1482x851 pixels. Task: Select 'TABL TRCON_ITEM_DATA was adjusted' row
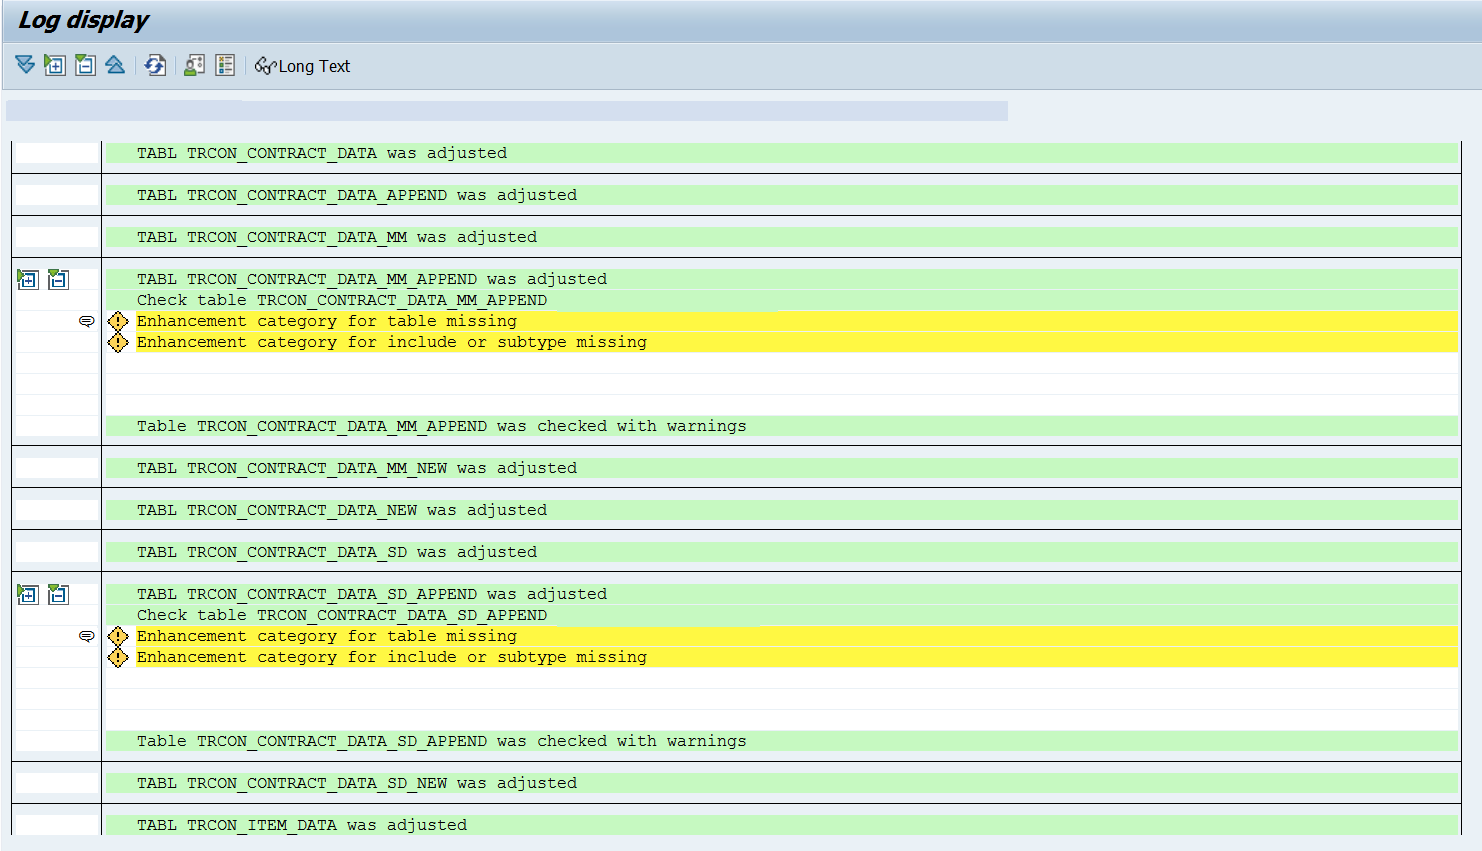coord(781,825)
